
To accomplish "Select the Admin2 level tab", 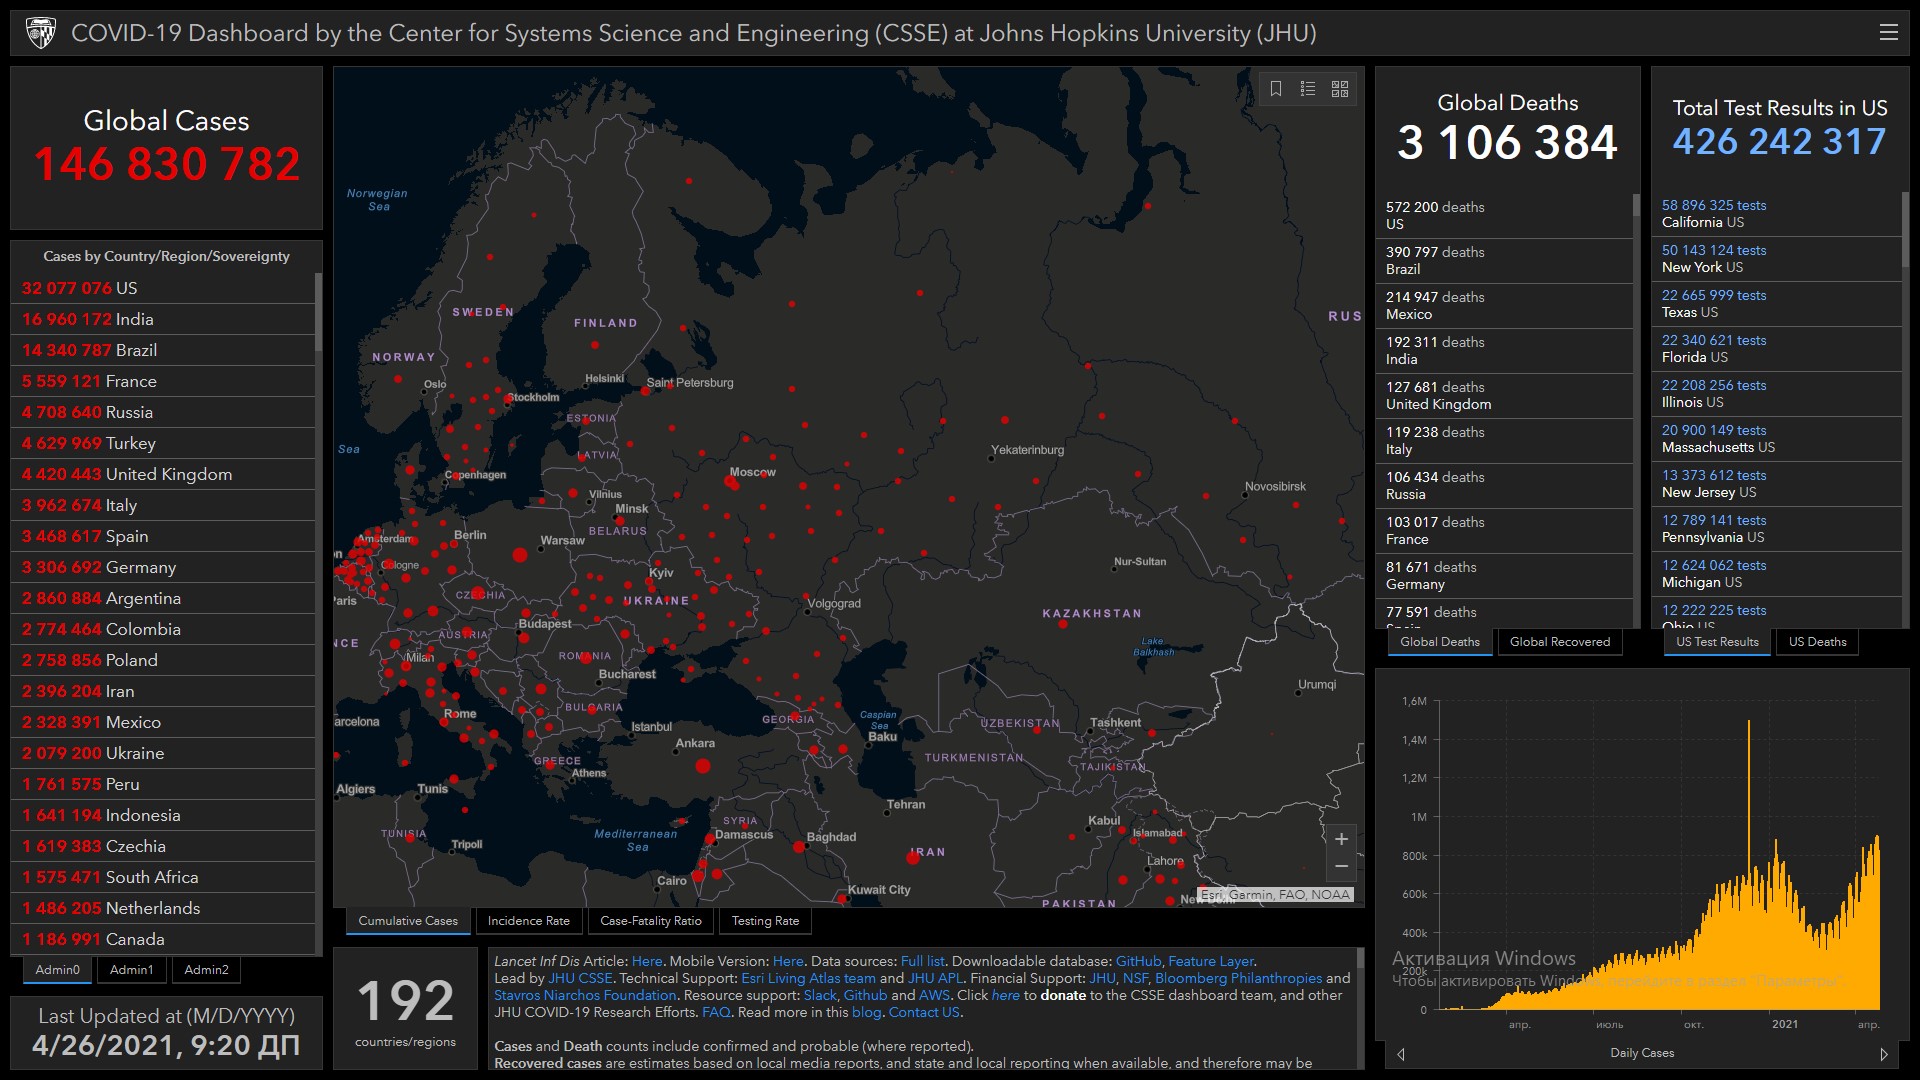I will coord(206,970).
